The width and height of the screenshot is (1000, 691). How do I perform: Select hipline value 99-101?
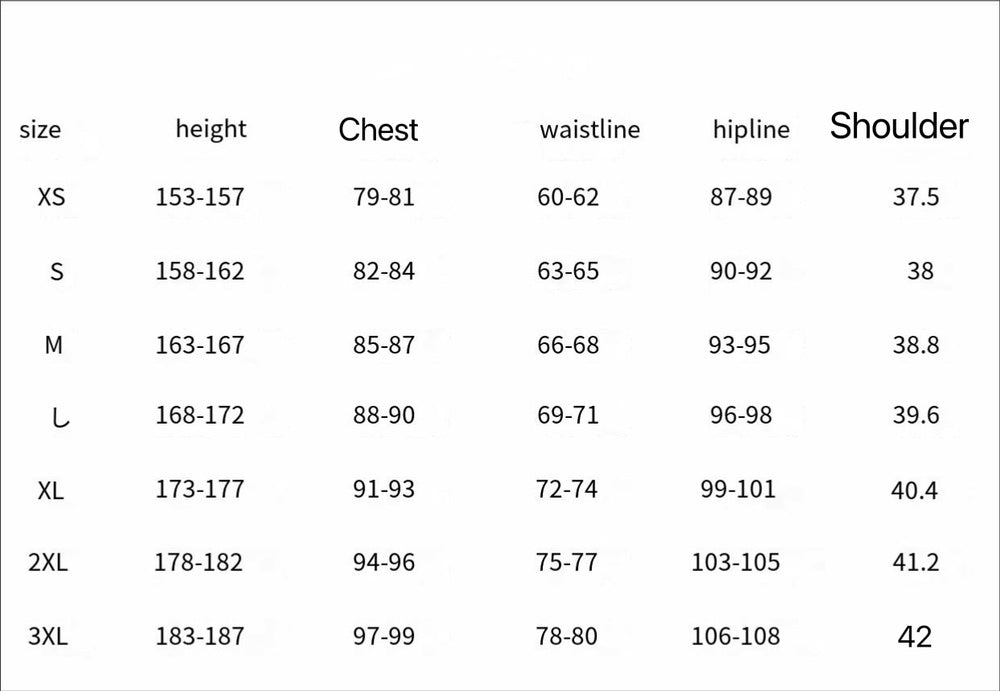[x=738, y=489]
